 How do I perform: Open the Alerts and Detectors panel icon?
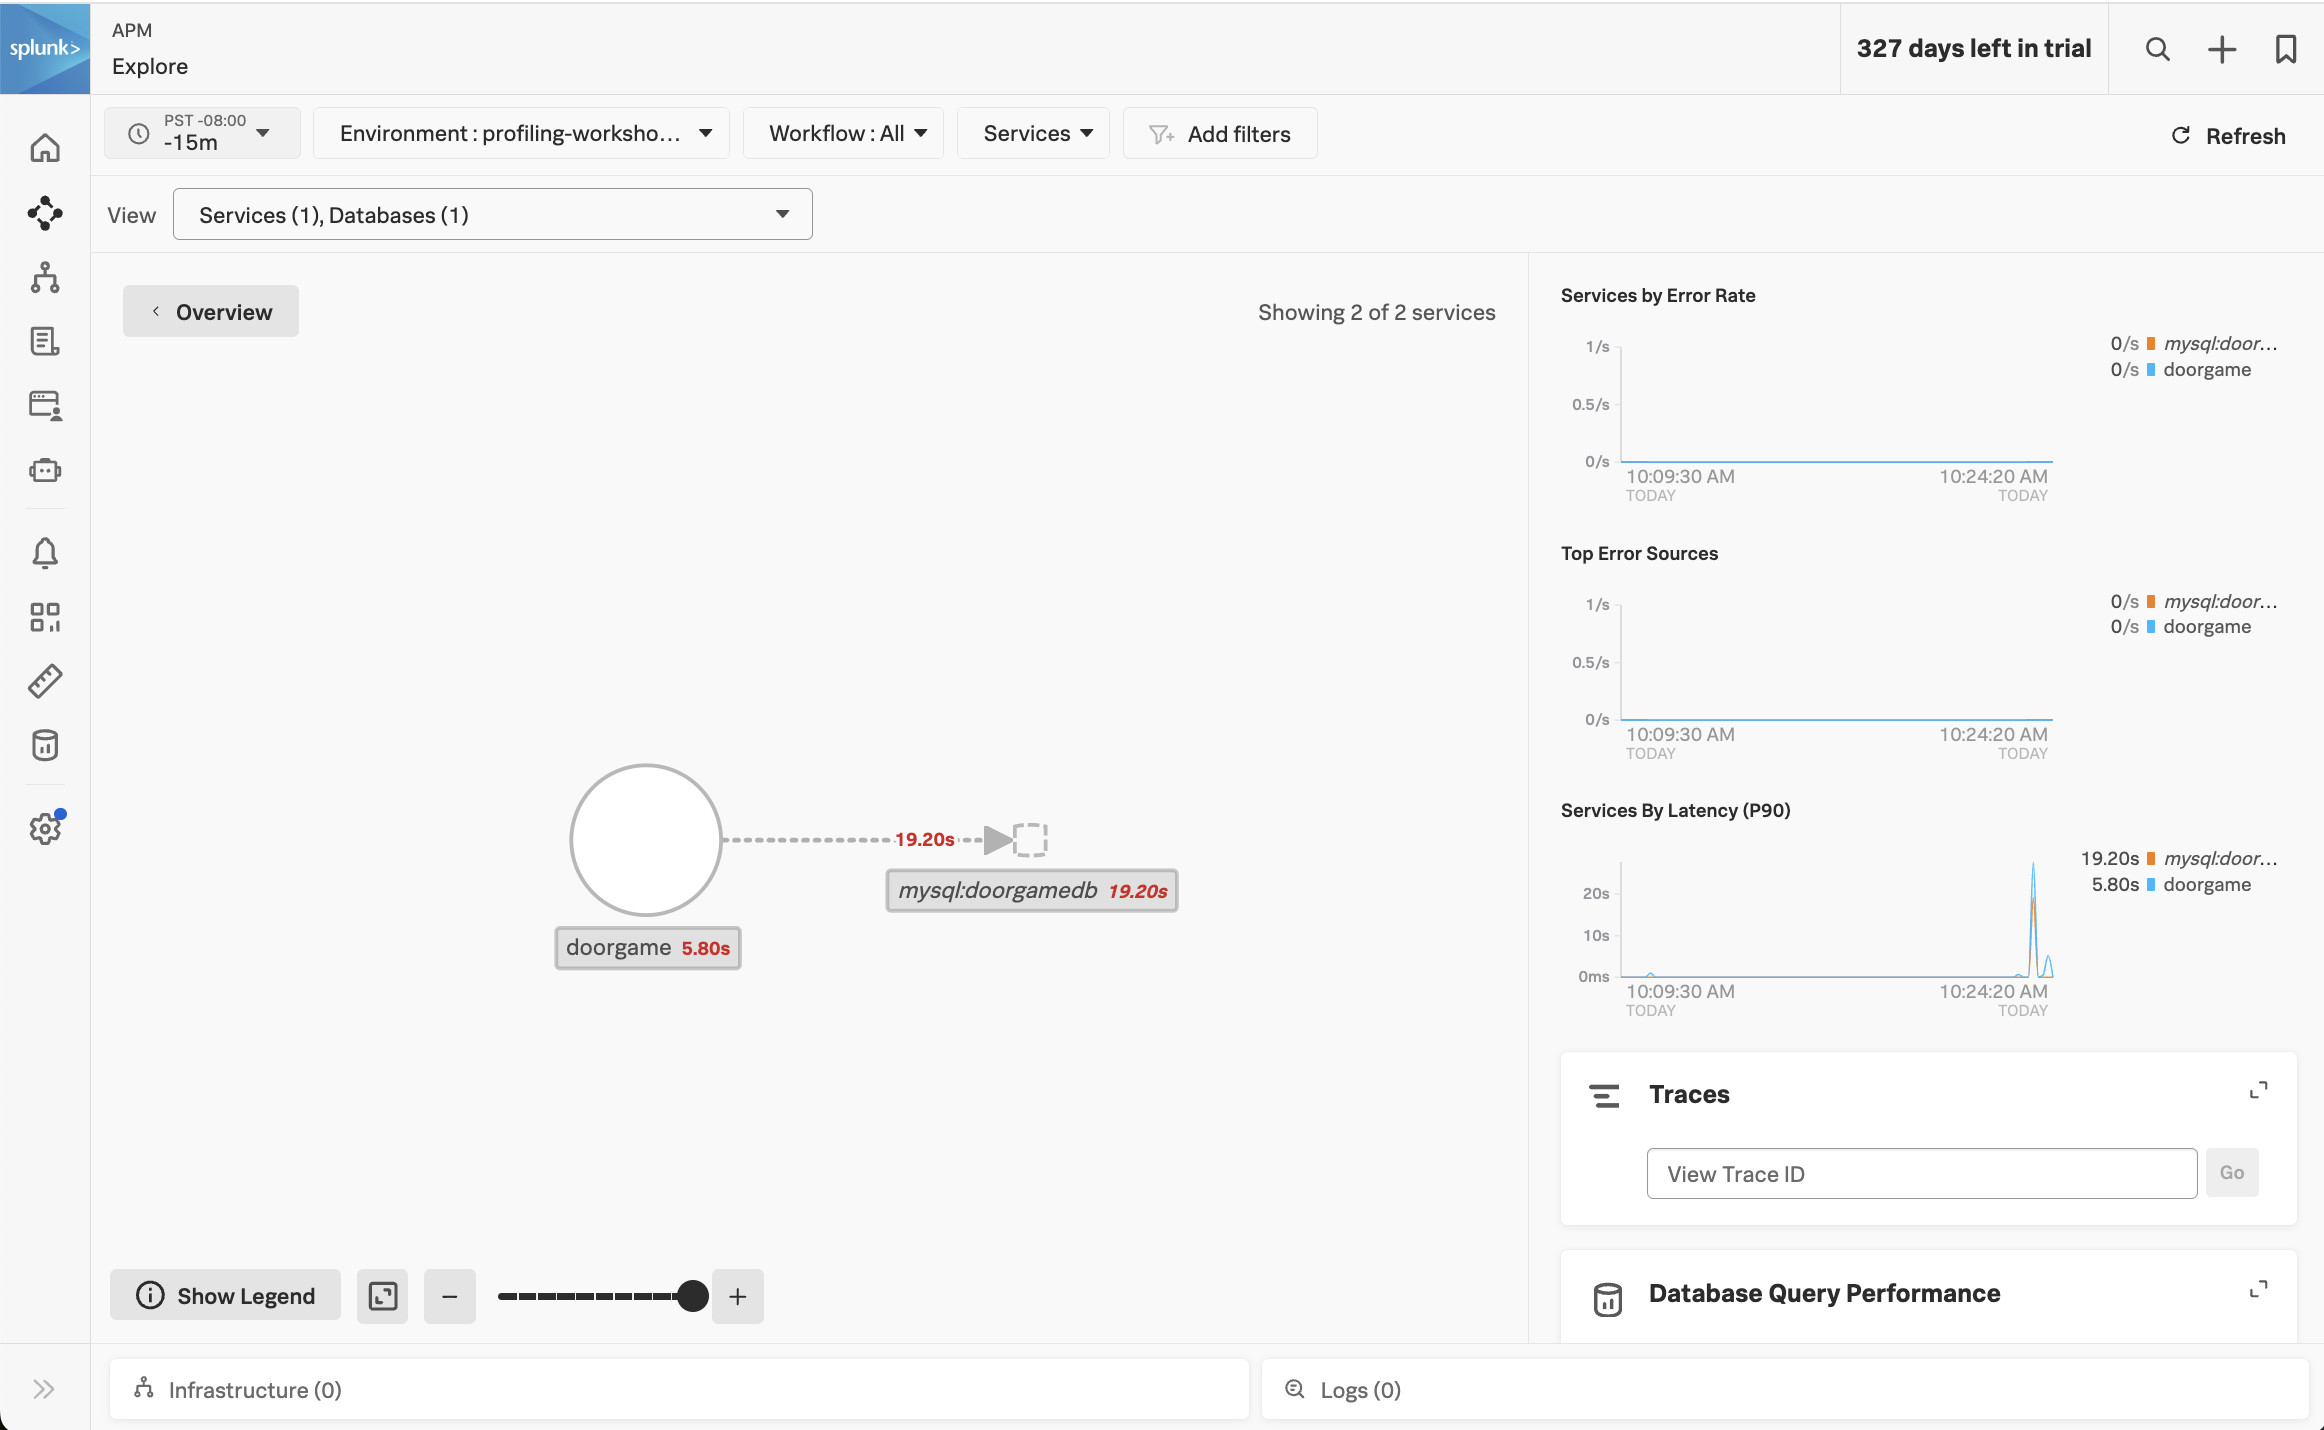click(45, 551)
